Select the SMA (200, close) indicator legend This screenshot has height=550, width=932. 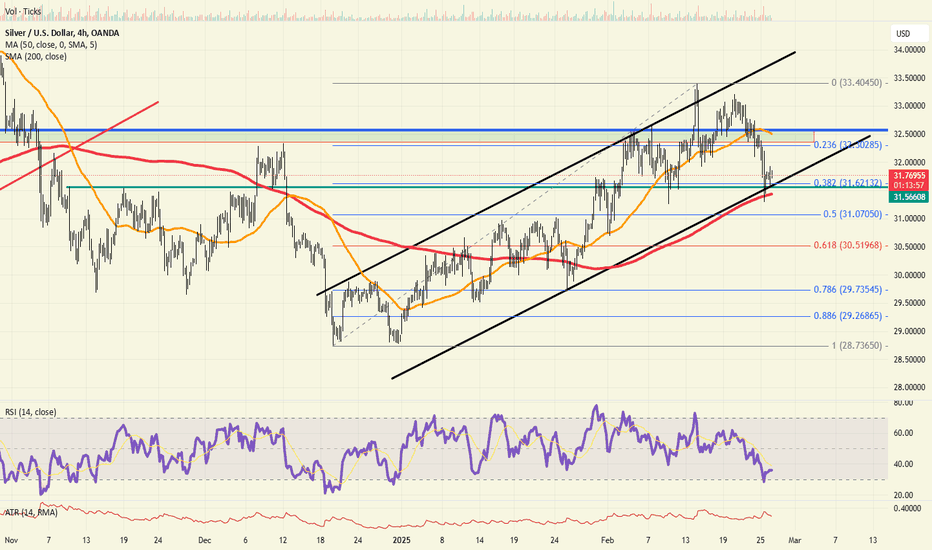(x=36, y=56)
